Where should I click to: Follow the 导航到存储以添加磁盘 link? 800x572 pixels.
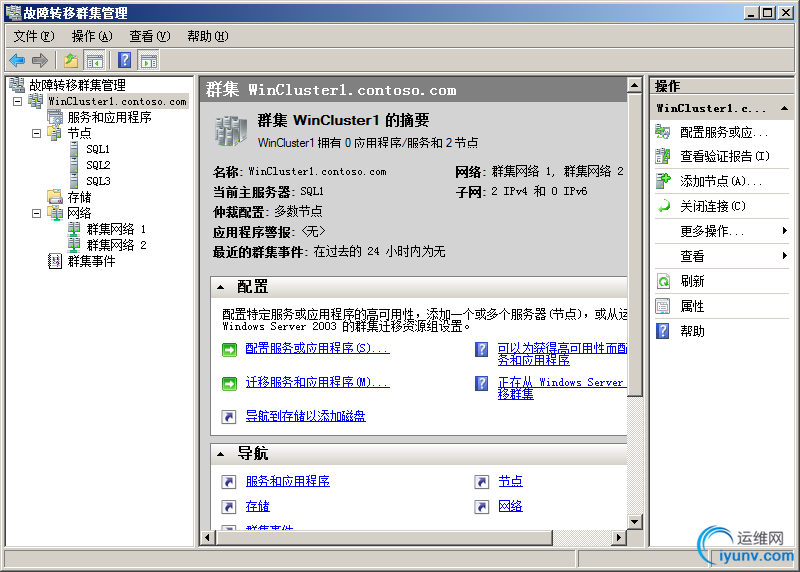pos(306,416)
